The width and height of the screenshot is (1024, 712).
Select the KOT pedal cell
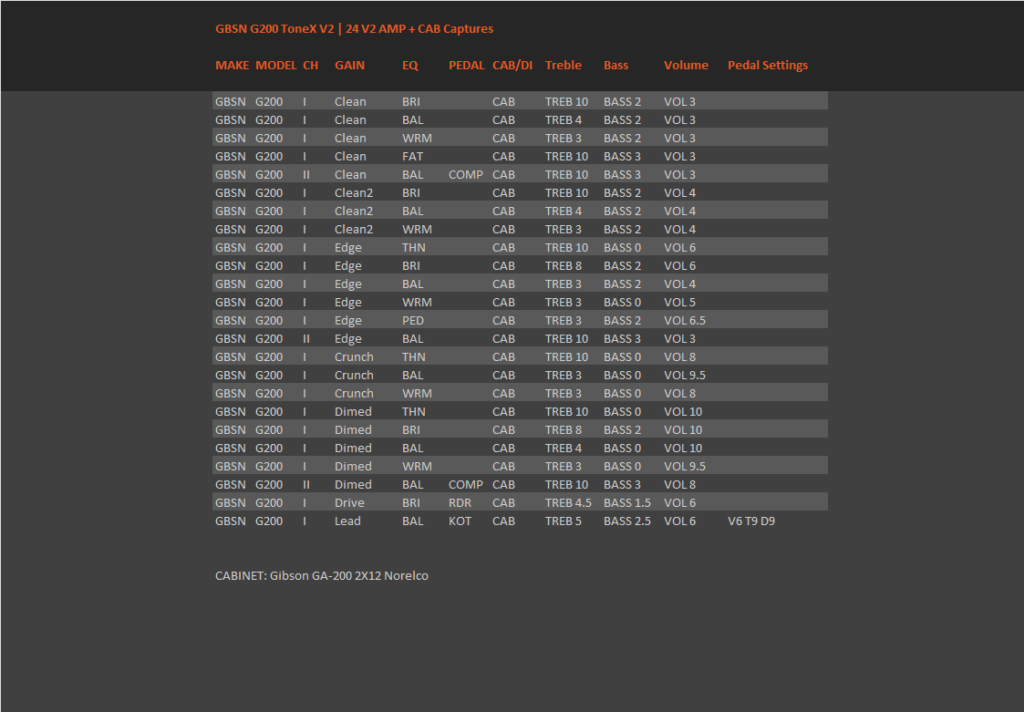tap(460, 521)
